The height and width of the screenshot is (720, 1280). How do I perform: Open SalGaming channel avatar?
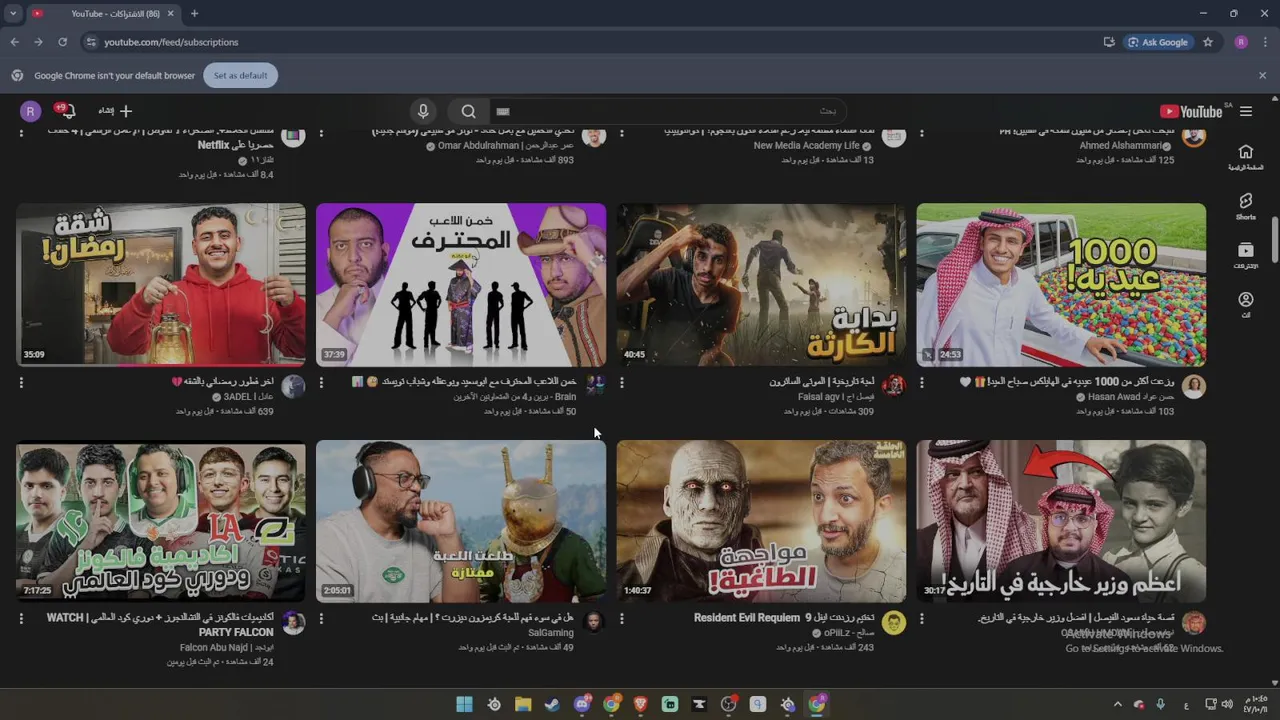pos(594,623)
